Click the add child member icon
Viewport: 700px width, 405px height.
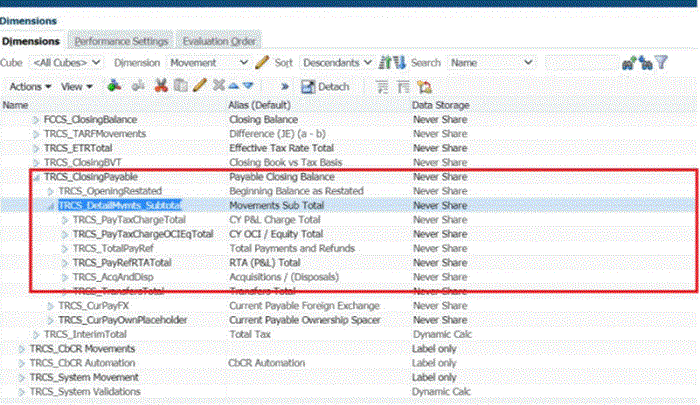[x=114, y=86]
